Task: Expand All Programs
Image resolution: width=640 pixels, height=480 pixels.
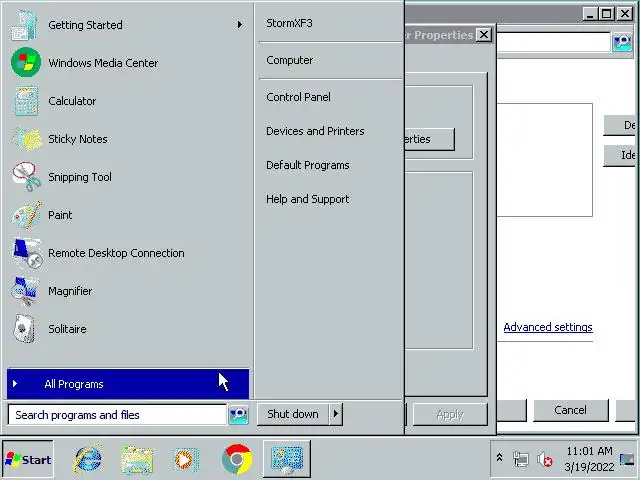Action: 128,384
